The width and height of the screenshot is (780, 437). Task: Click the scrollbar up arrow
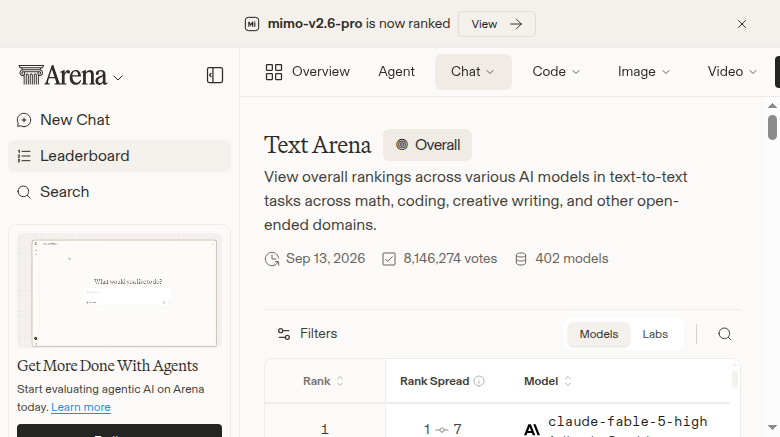click(x=772, y=106)
